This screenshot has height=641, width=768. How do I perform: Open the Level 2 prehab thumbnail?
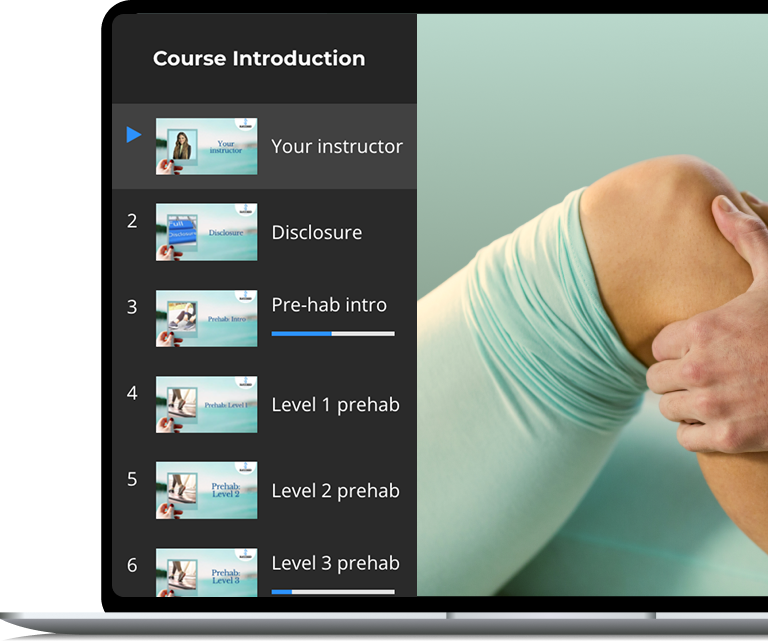tap(206, 490)
